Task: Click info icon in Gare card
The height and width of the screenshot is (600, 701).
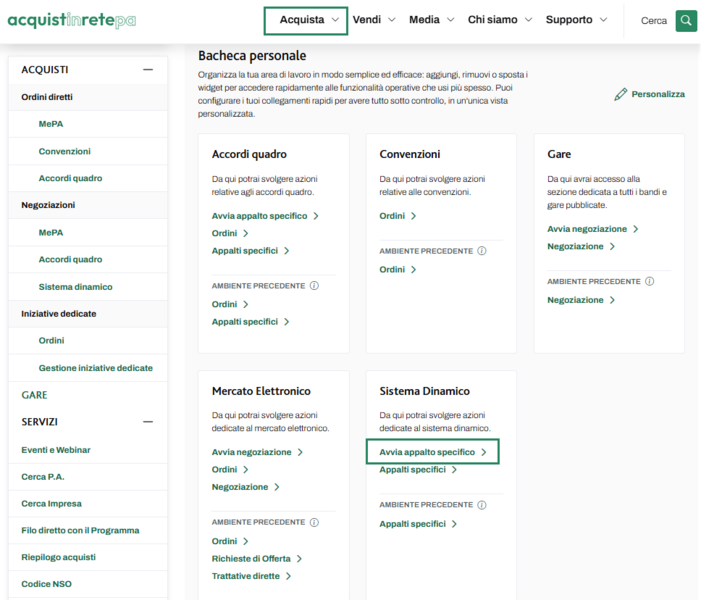Action: [650, 281]
